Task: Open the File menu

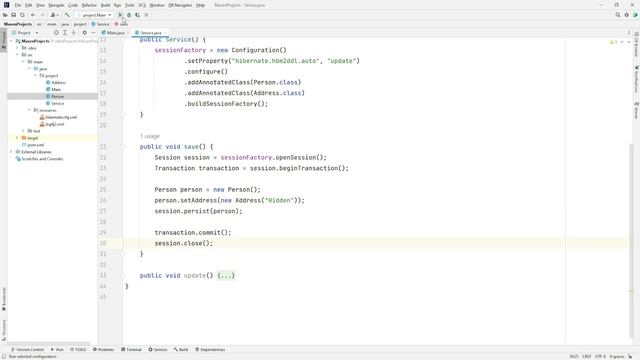Action: point(18,5)
